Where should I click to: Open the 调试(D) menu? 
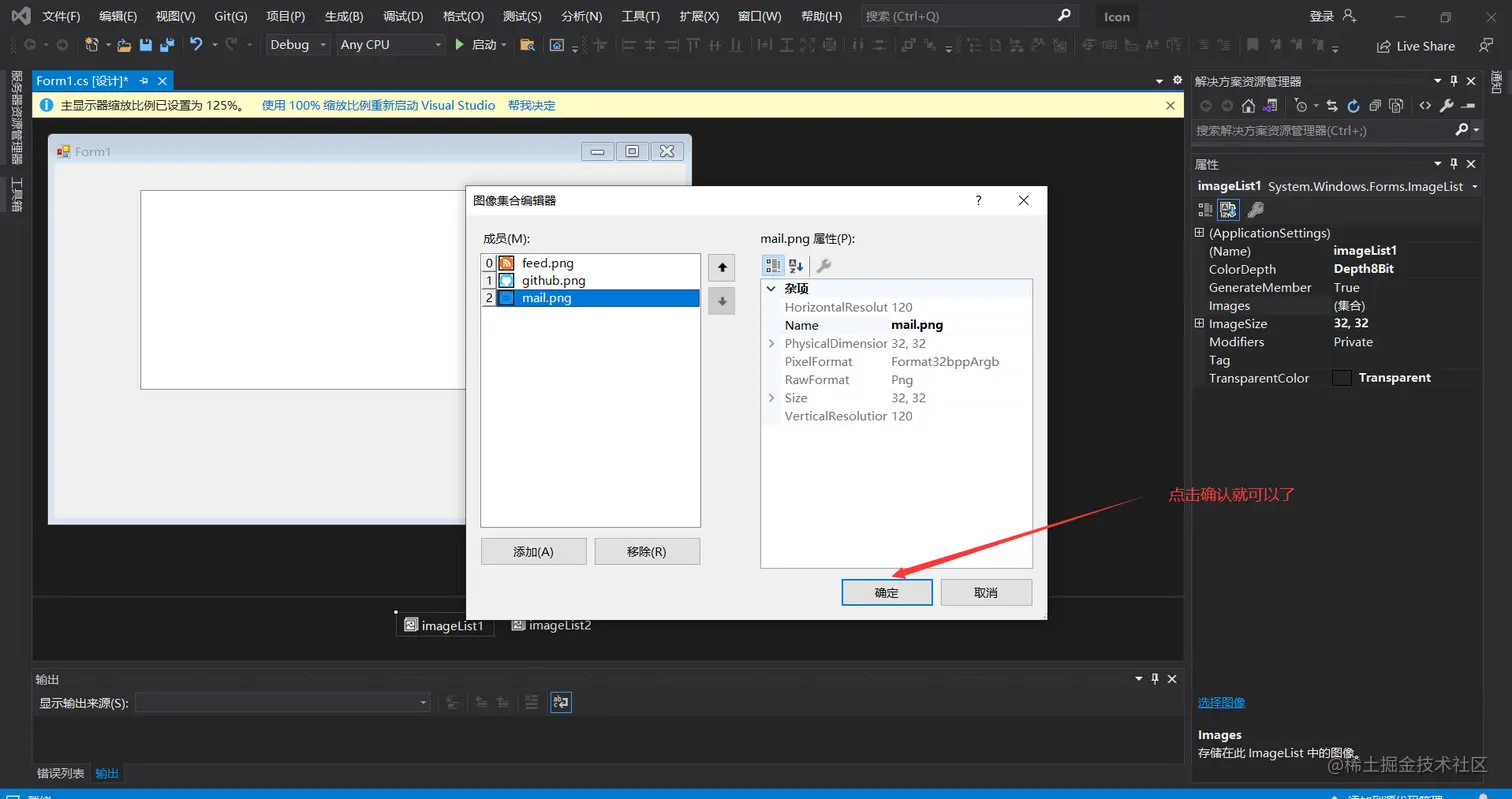pos(403,17)
